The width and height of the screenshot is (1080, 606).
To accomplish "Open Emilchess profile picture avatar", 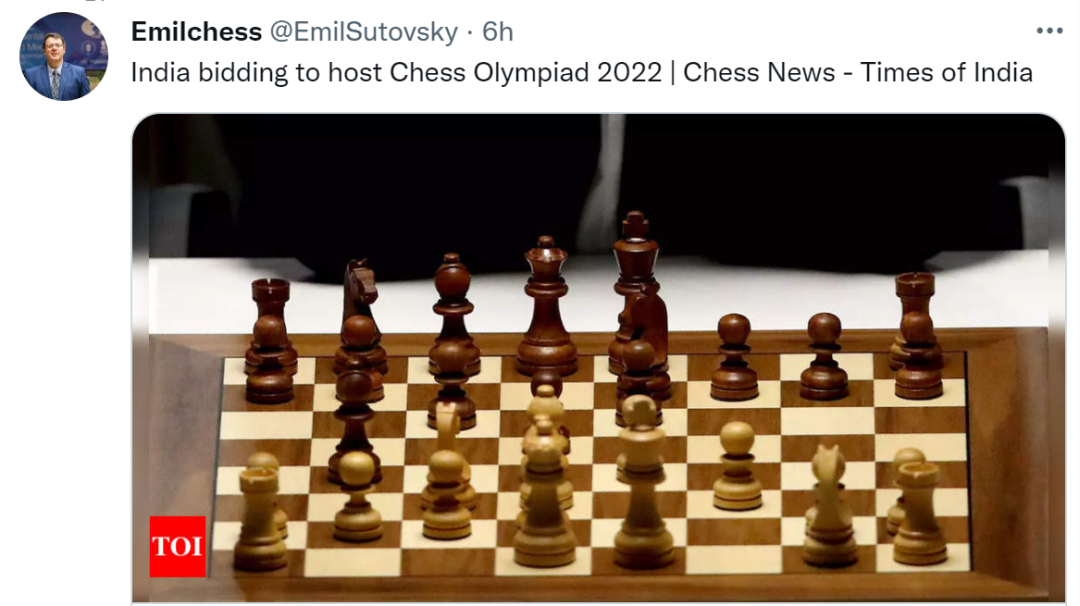I will coord(63,56).
